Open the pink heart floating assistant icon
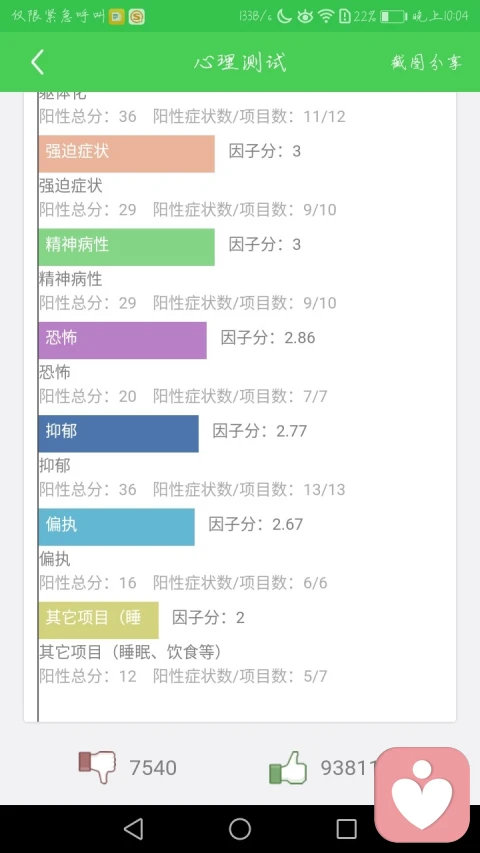 pos(422,794)
